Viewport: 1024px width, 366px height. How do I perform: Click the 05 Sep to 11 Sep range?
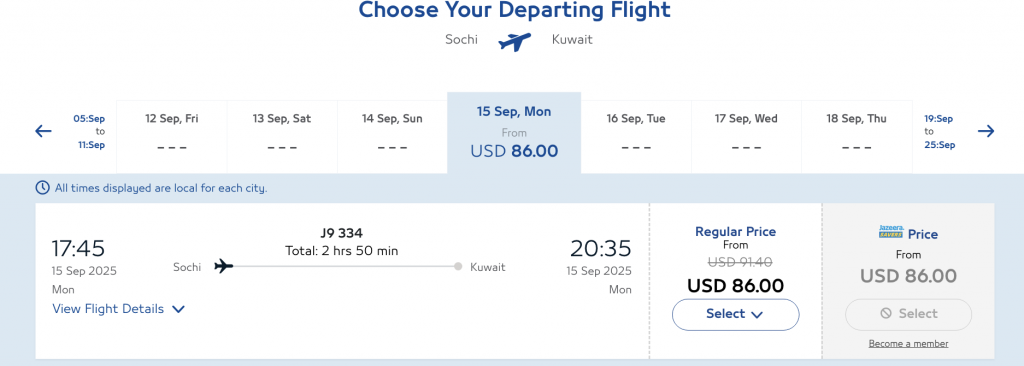coord(89,131)
